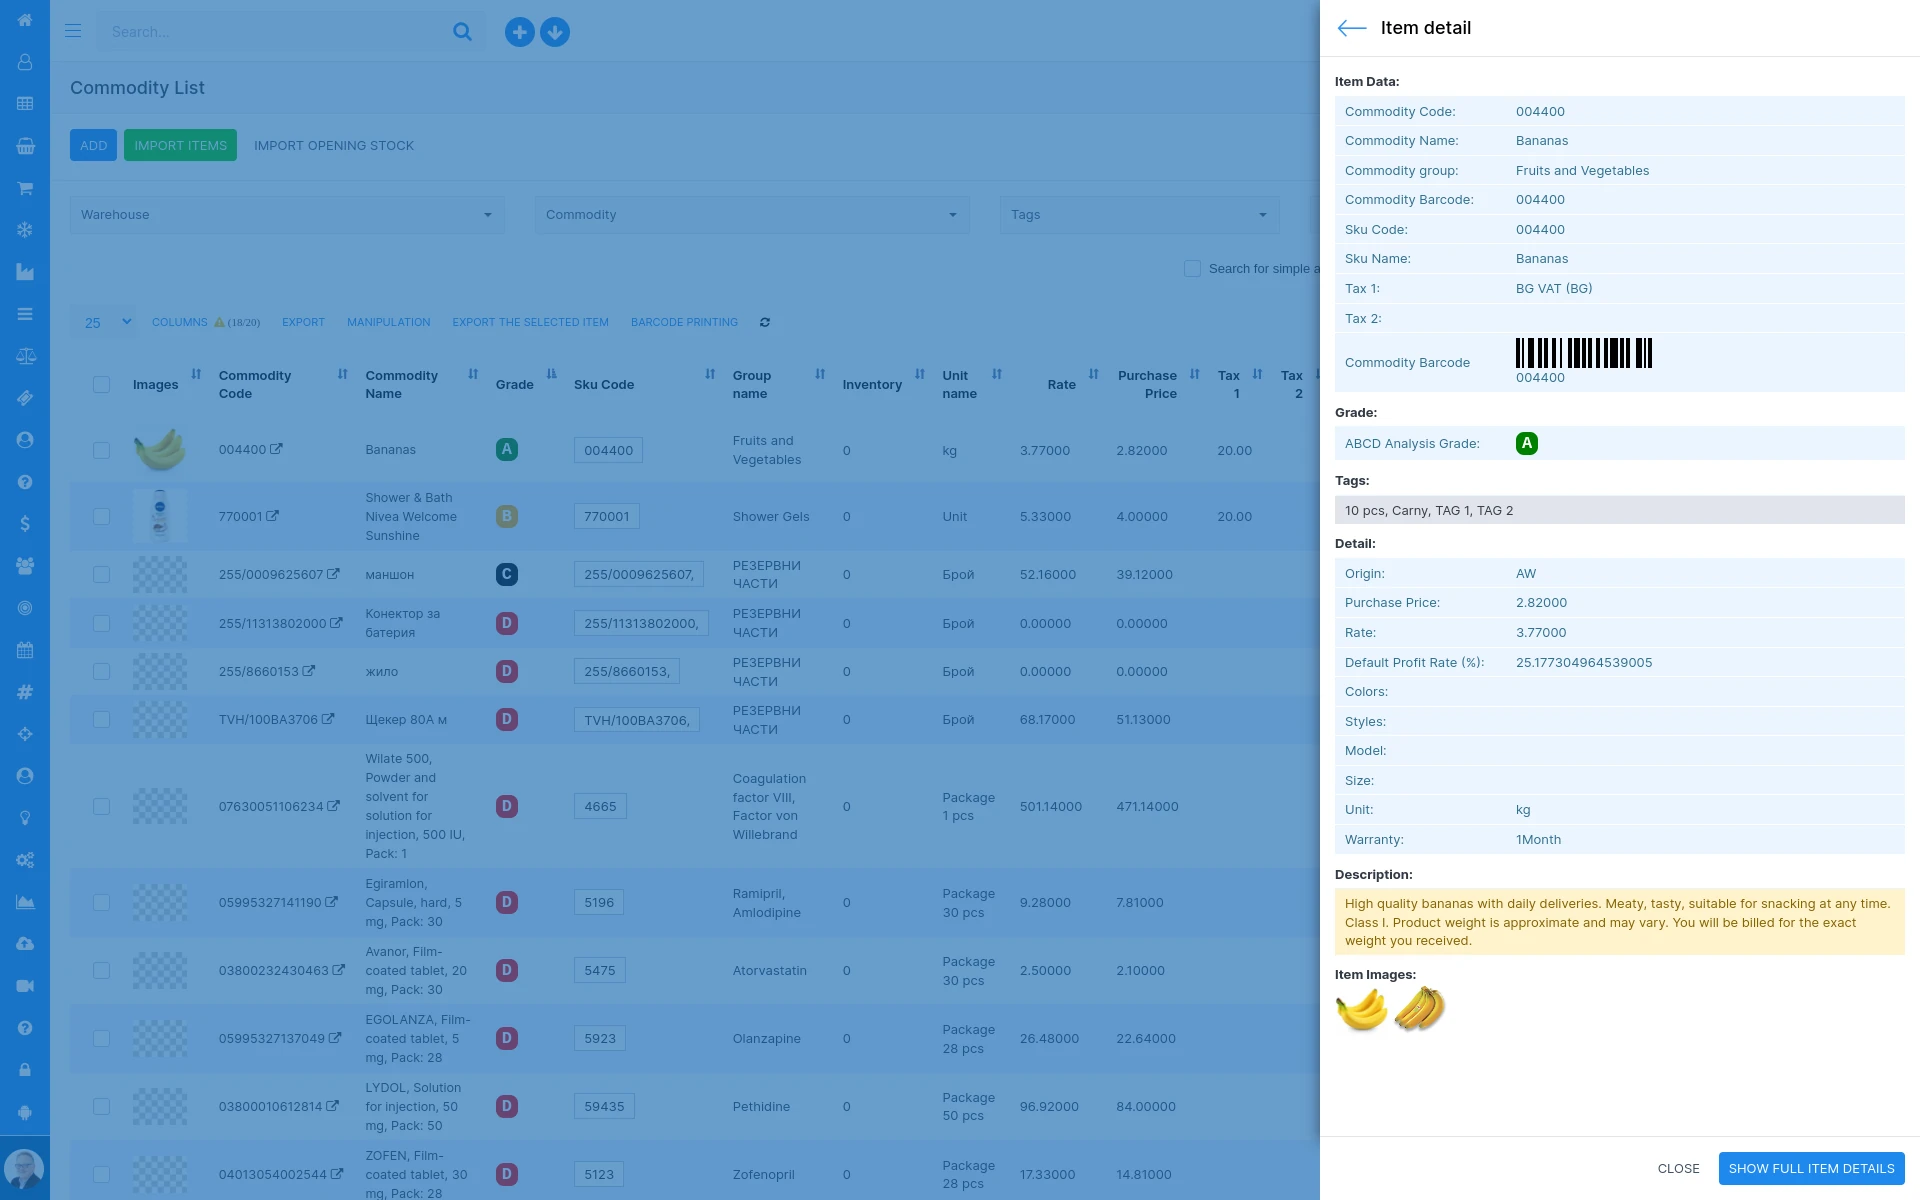Open the Warehouse dropdown
The height and width of the screenshot is (1200, 1920).
coord(287,215)
